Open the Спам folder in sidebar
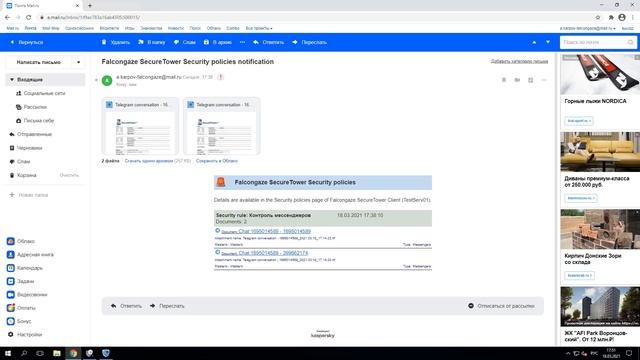 pyautogui.click(x=20, y=162)
